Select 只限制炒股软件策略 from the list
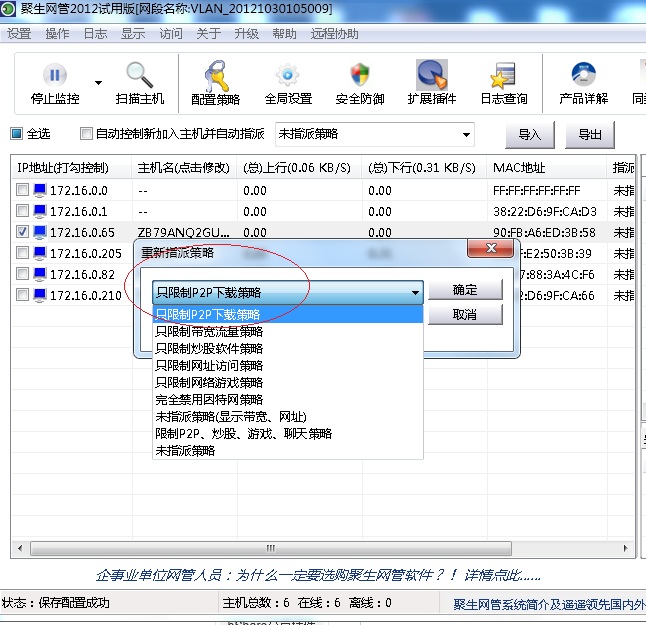 click(209, 348)
